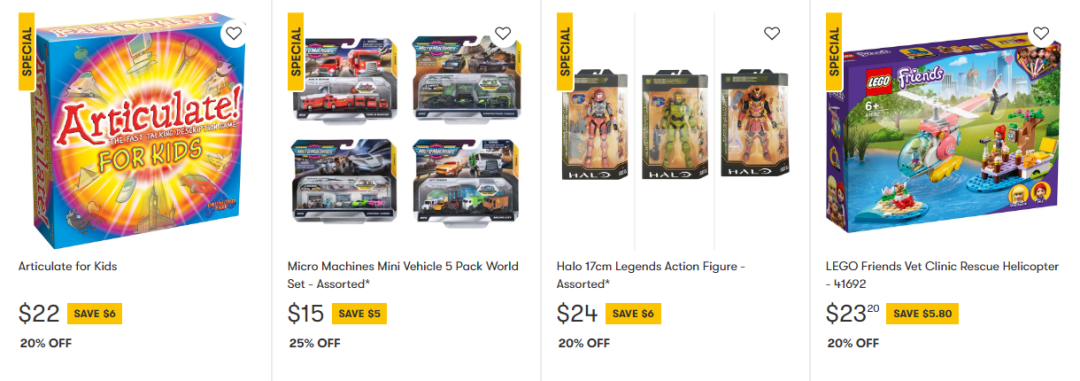1080x381 pixels.
Task: Favorite the Articulate for Kids game
Action: 234,33
